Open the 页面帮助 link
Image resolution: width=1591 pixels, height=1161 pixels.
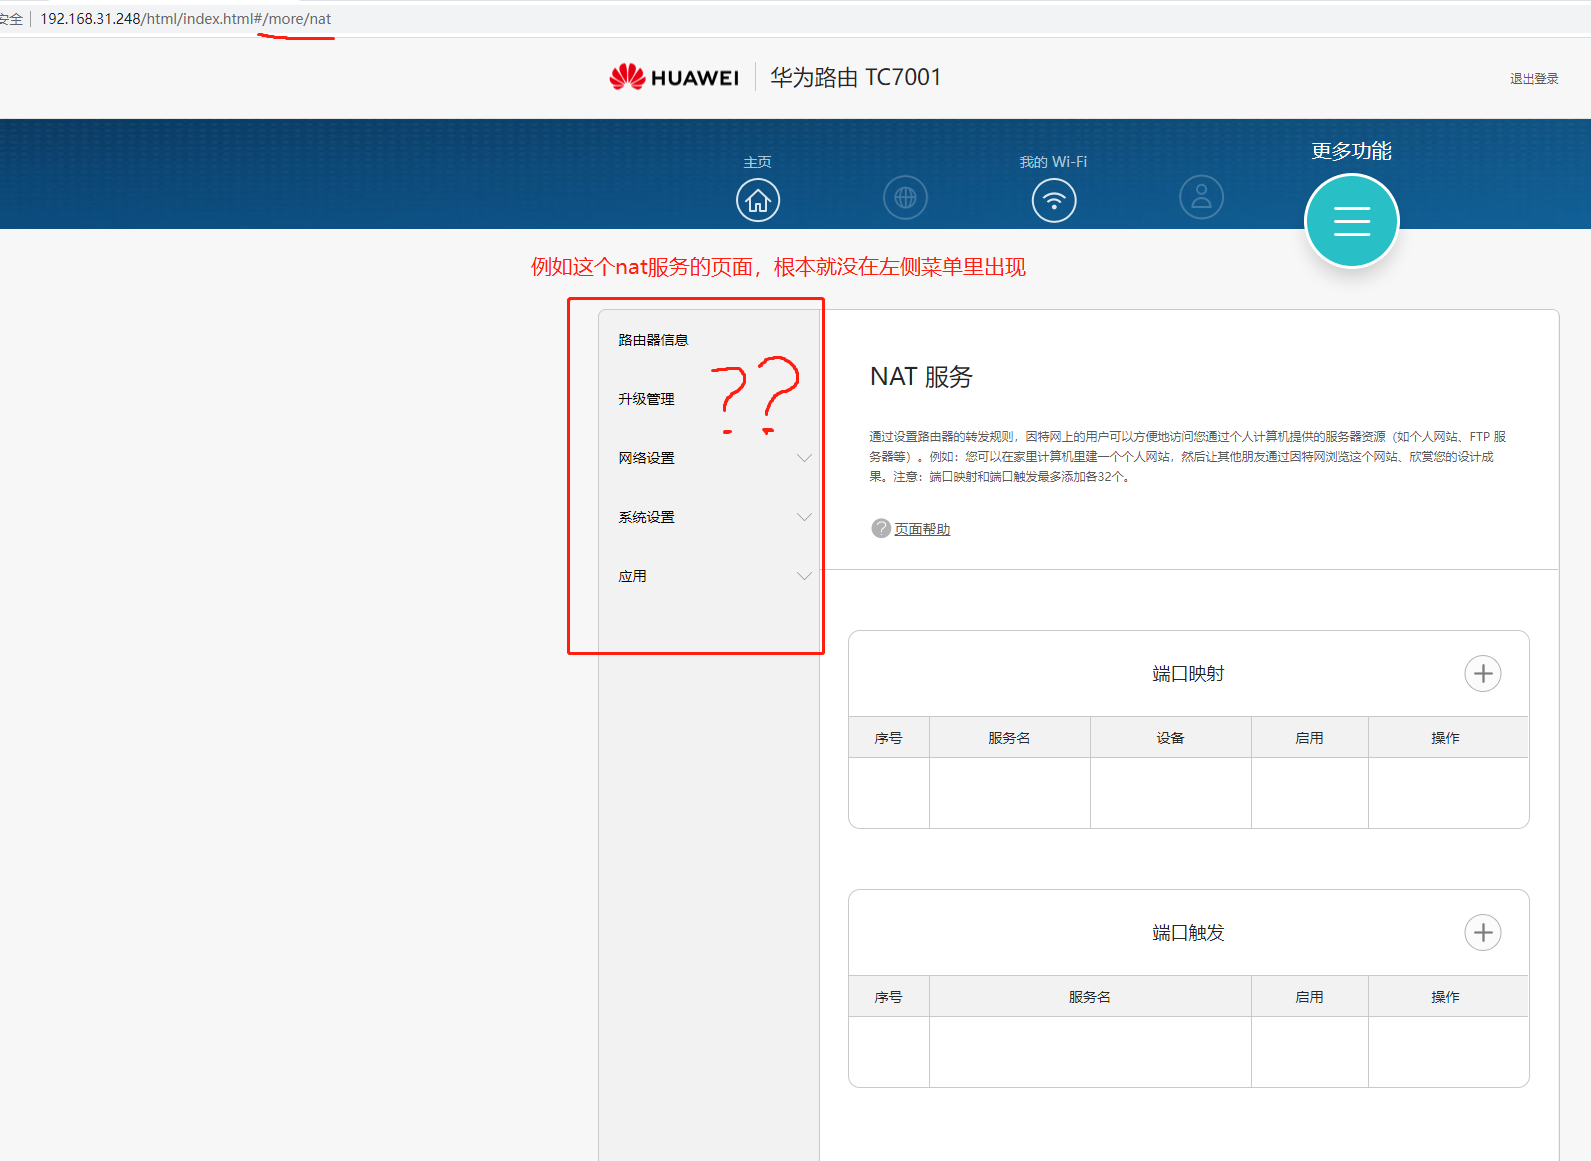click(922, 529)
